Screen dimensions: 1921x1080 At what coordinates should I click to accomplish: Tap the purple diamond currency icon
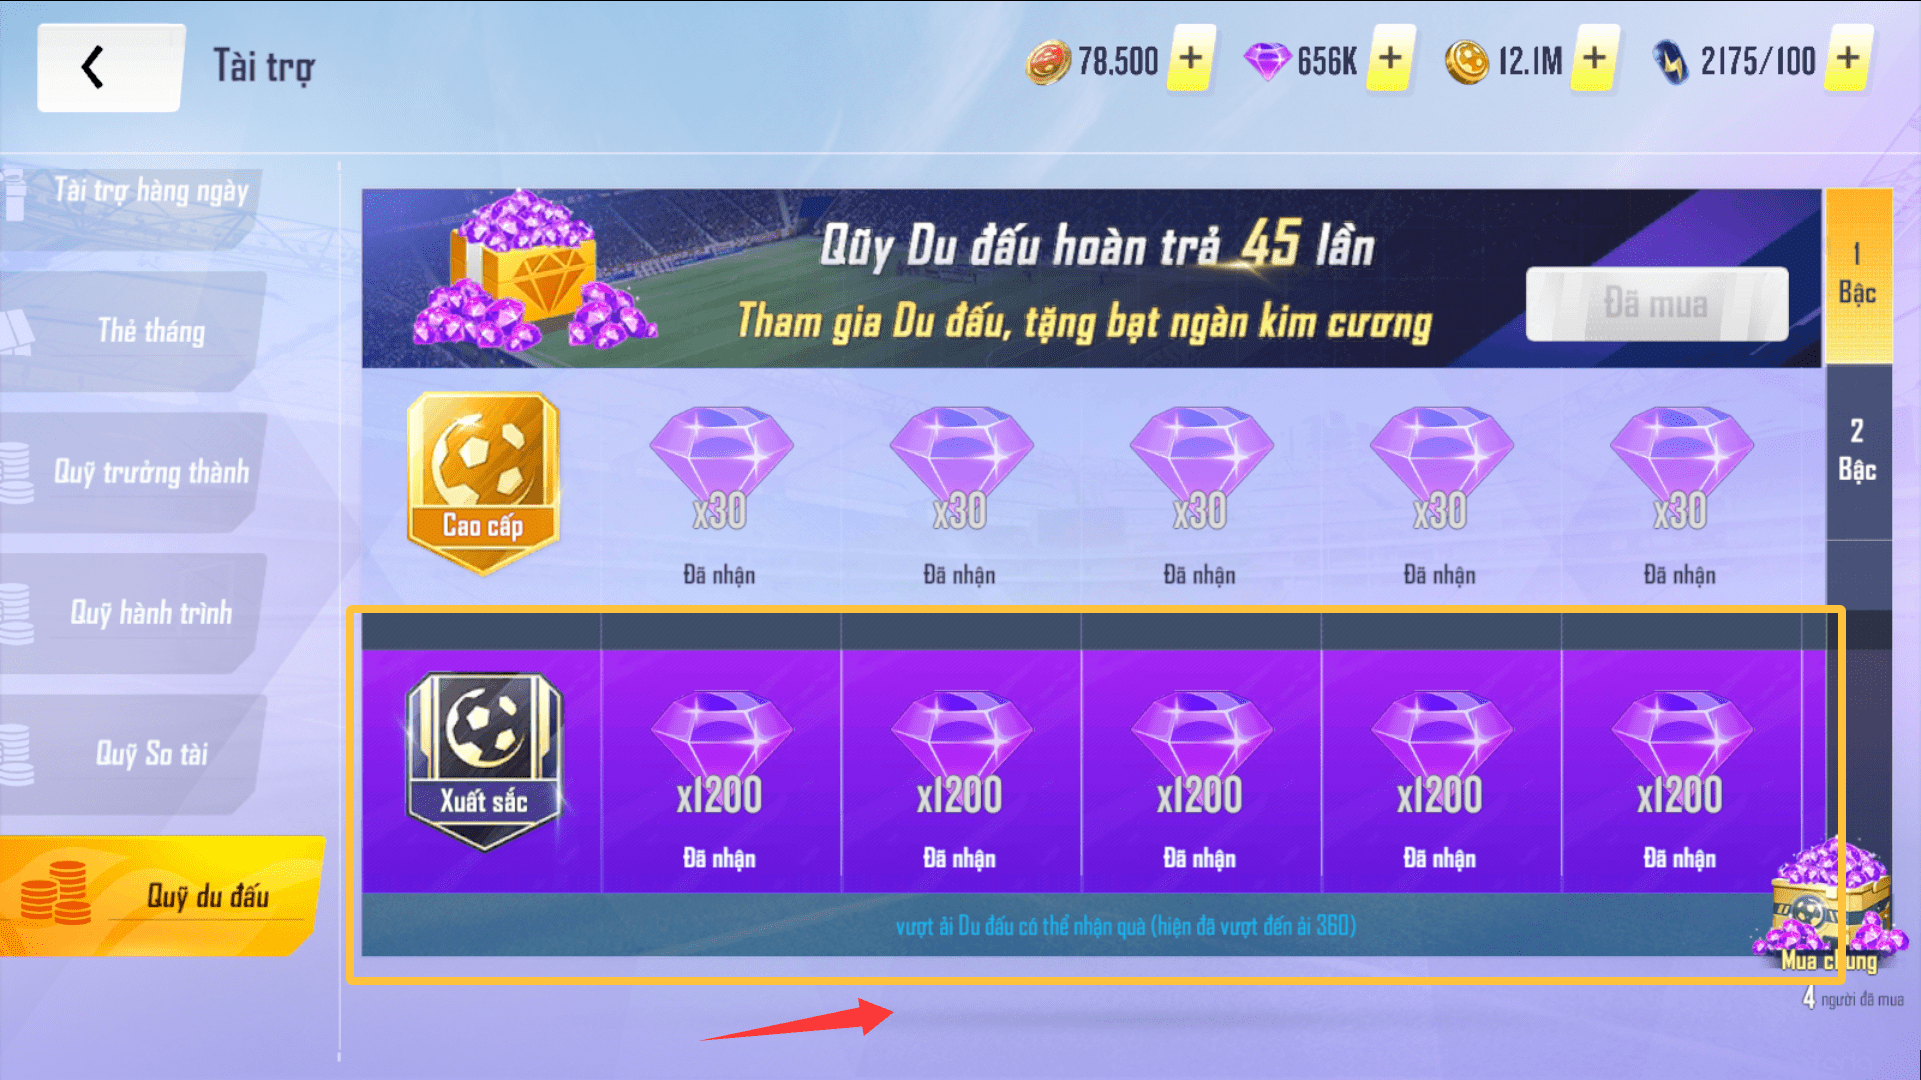click(x=1266, y=61)
